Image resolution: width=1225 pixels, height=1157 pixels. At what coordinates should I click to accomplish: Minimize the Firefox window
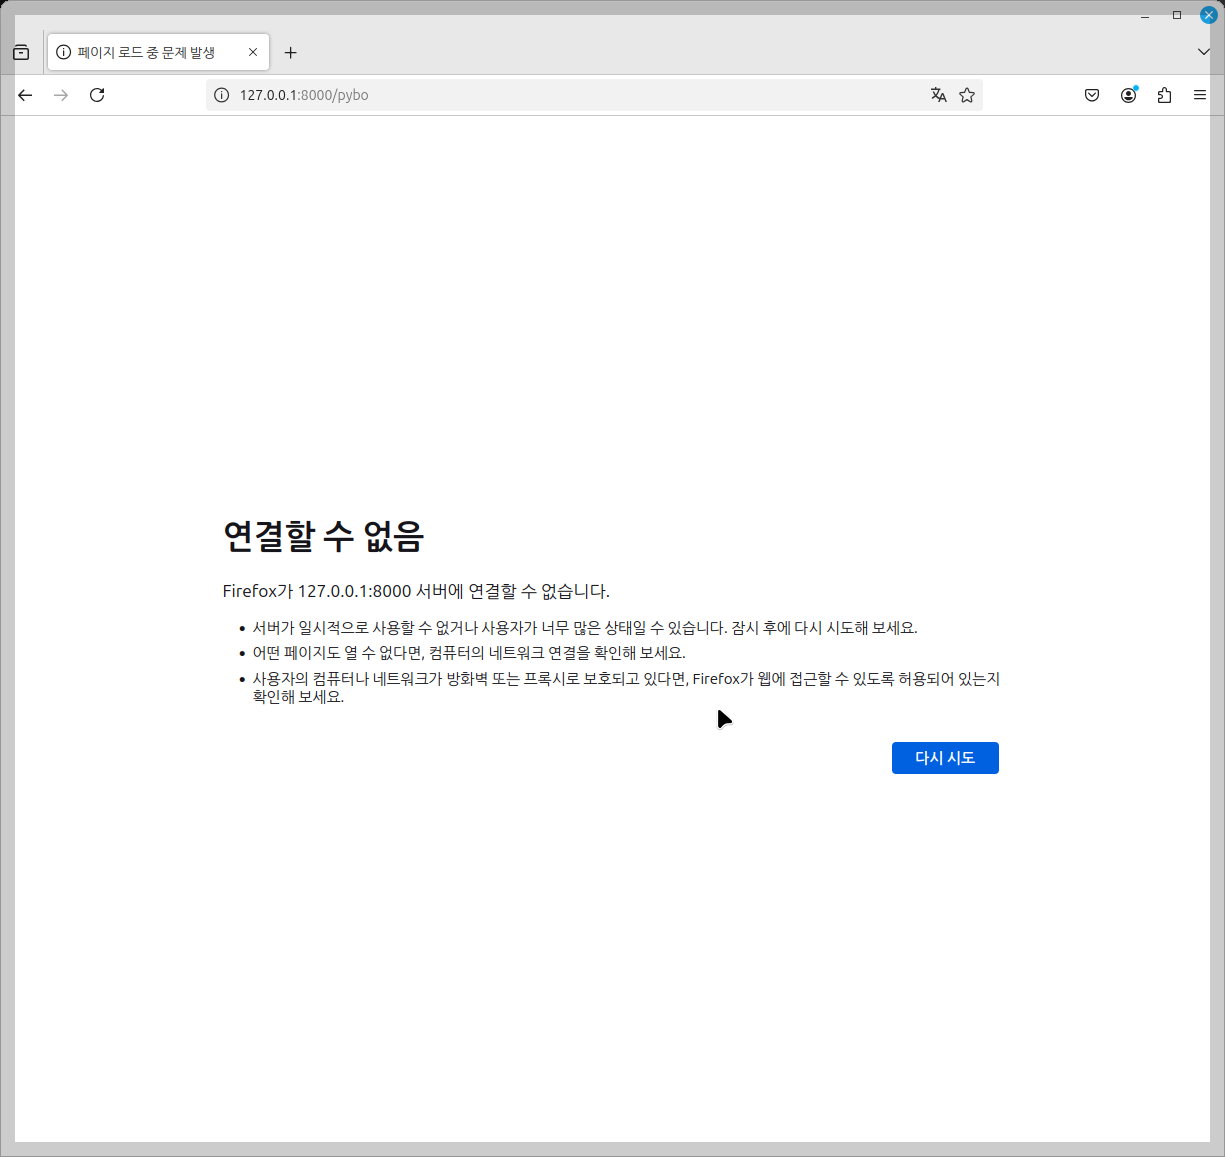tap(1145, 15)
